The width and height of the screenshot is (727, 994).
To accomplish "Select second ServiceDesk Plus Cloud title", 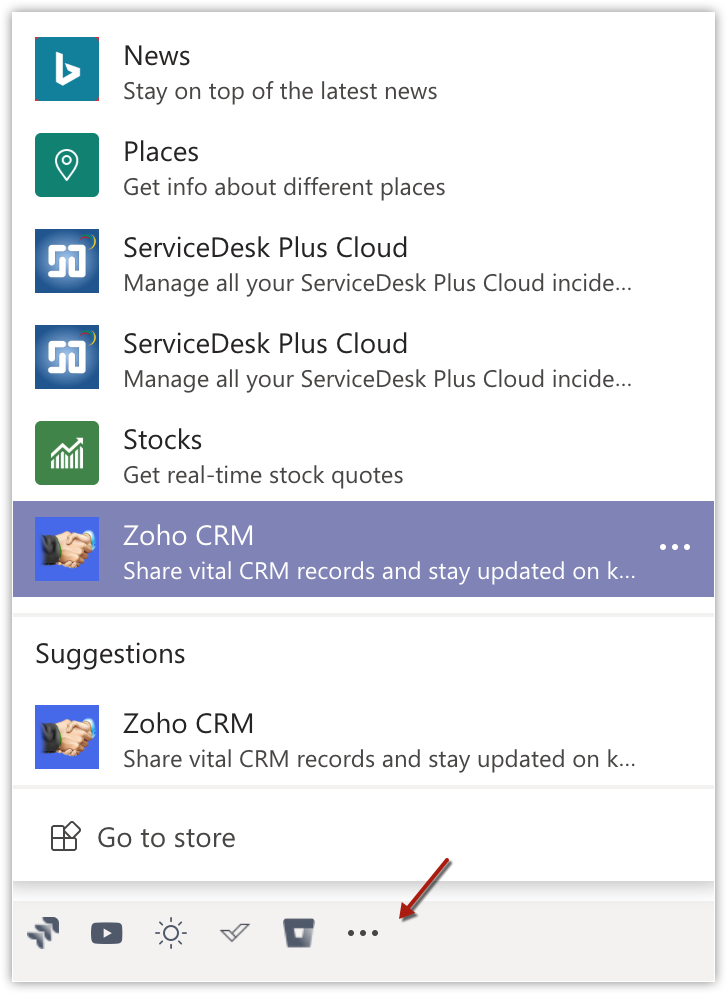I will [266, 344].
